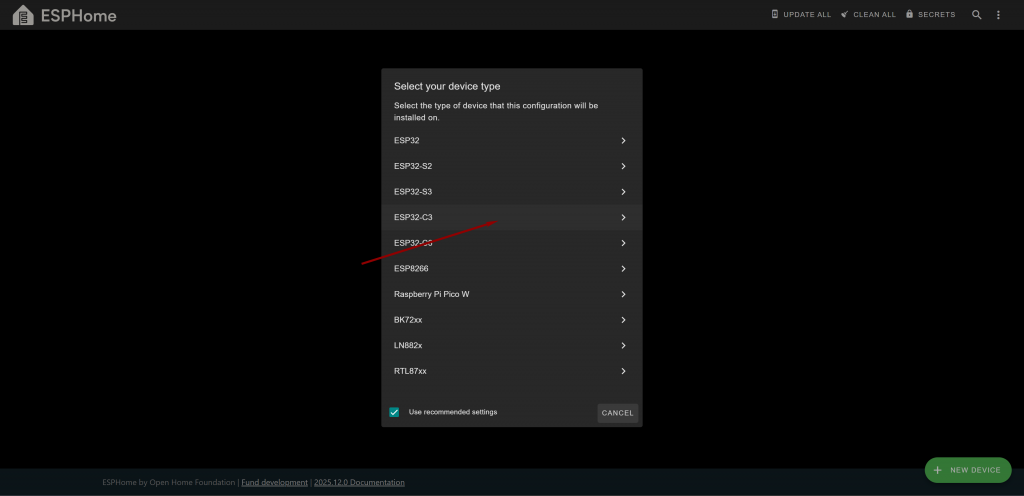Click the arrow beside ESP8266

click(623, 269)
